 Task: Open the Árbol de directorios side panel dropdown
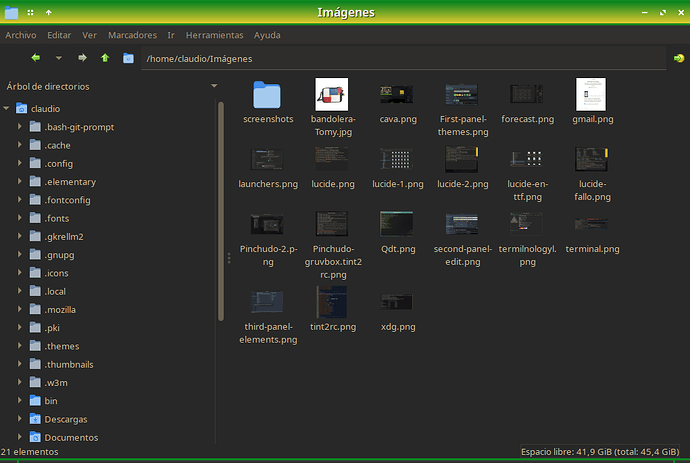[214, 86]
